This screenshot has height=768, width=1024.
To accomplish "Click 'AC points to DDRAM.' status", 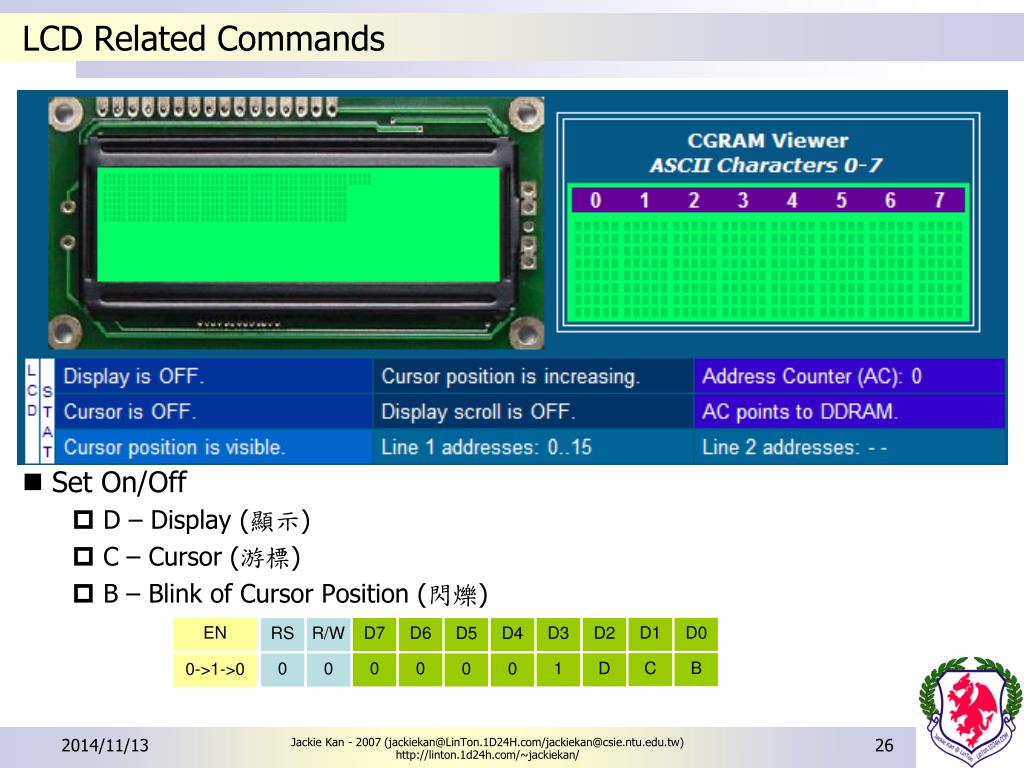I will pos(849,411).
